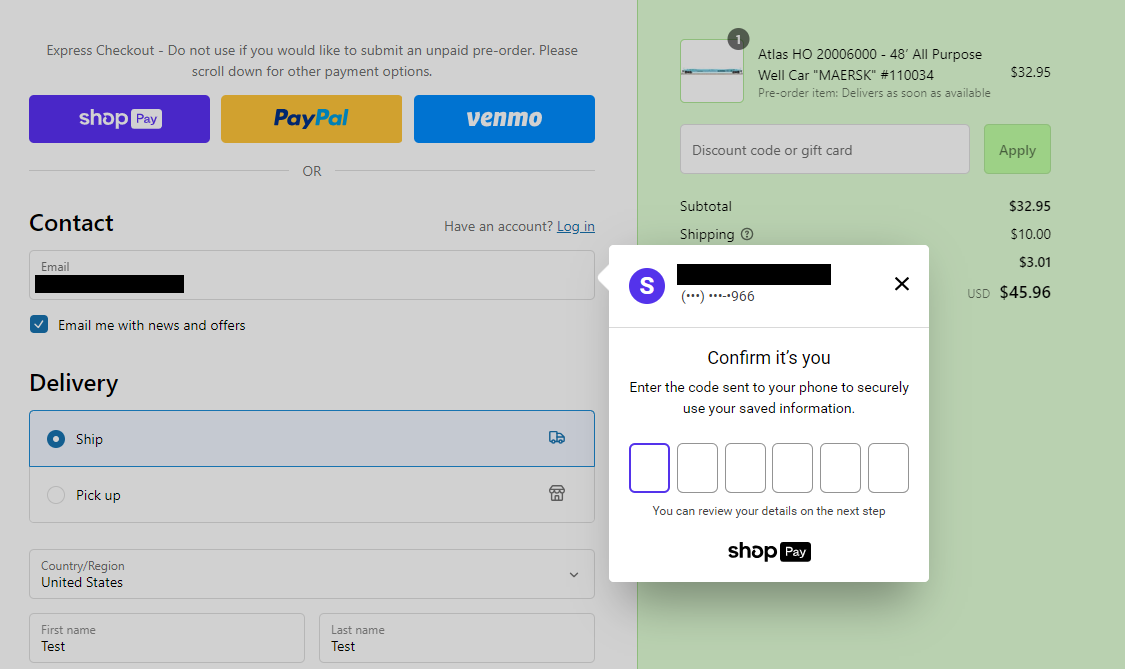1125x669 pixels.
Task: Click the Shop Pay logo in popup
Action: pos(769,551)
